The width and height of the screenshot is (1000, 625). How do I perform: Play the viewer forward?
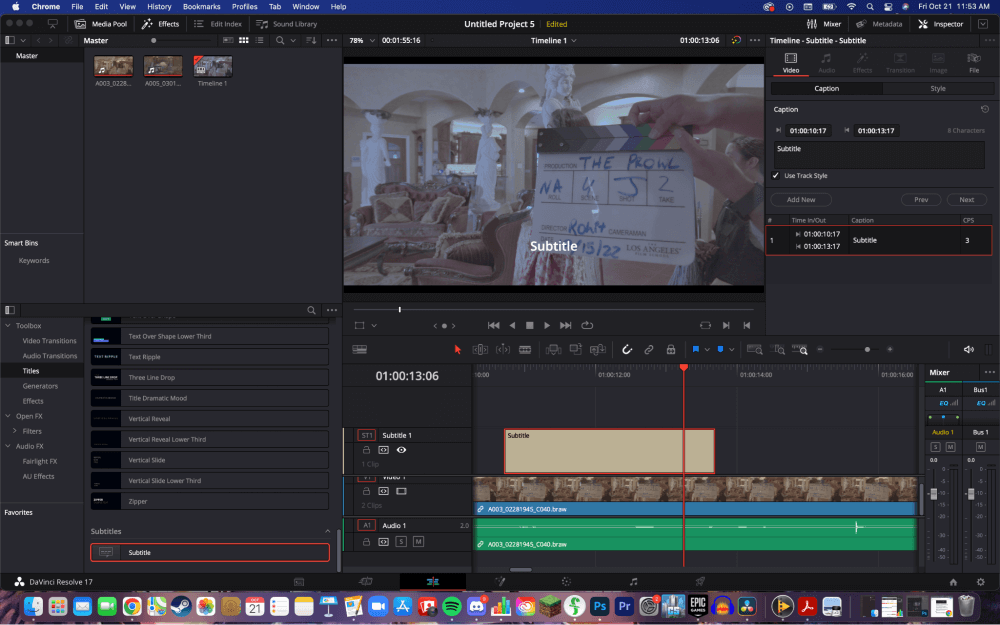547,325
